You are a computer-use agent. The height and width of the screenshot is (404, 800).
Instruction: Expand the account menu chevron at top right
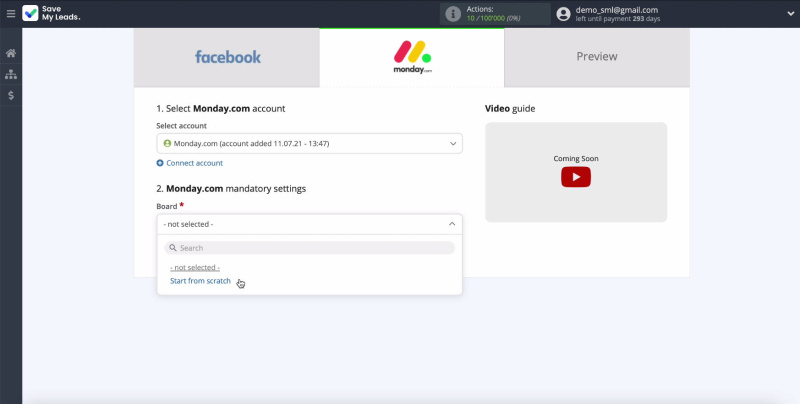790,14
